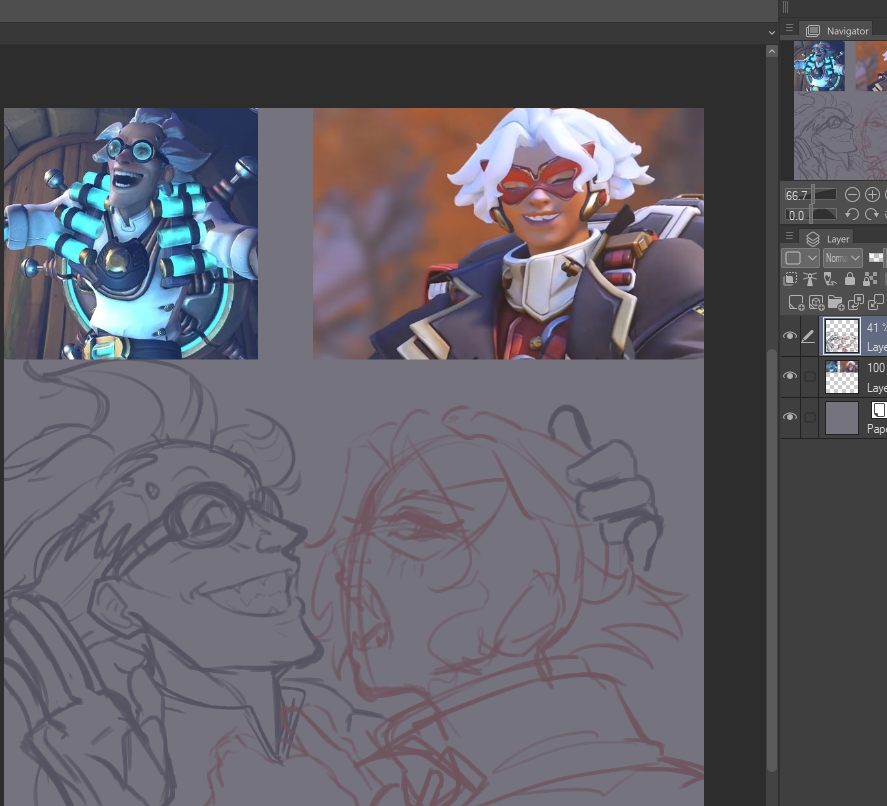Tick the checkbox on the 100% layer
Screen dimensions: 887x806
[x=810, y=376]
